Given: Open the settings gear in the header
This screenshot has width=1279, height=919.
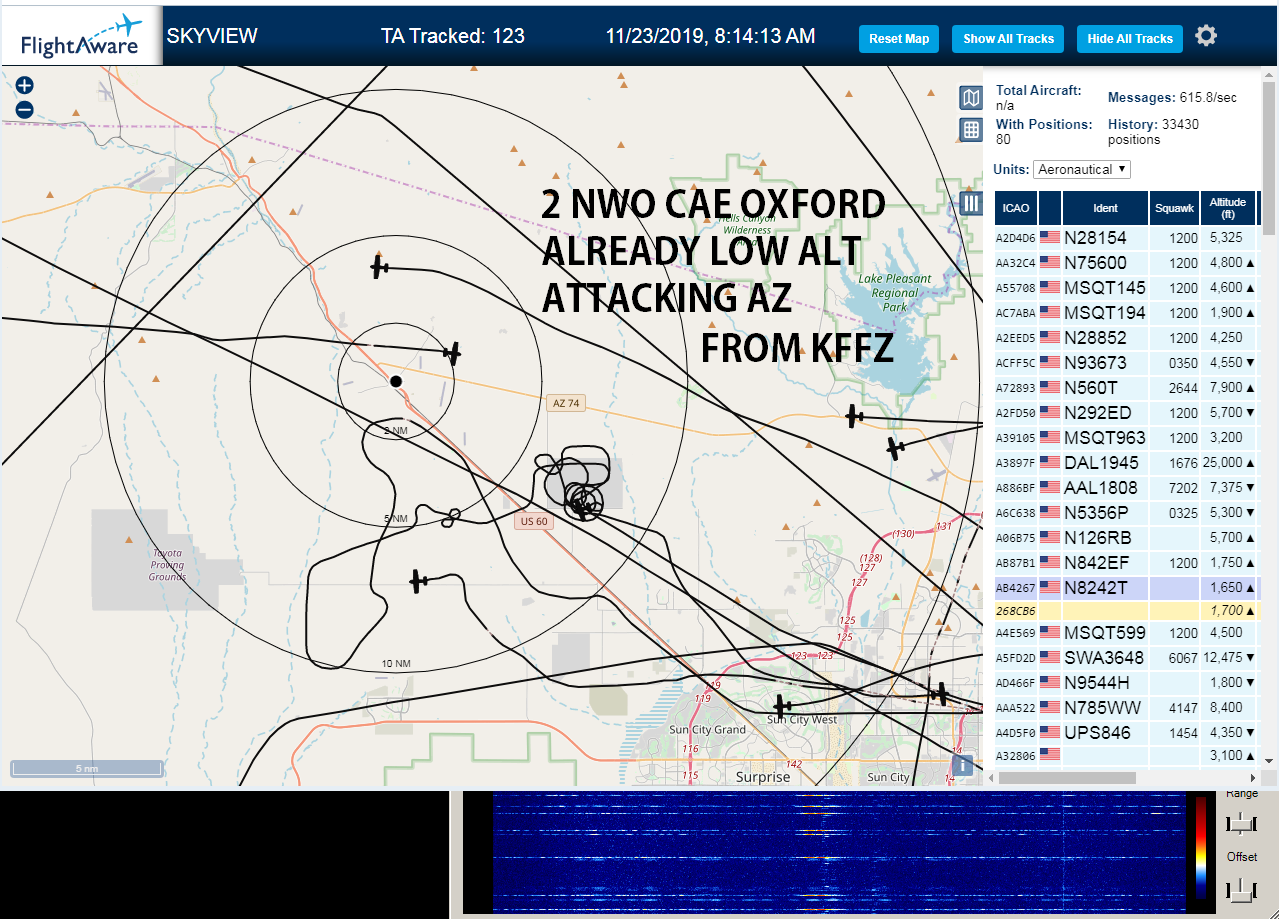Looking at the screenshot, I should point(1206,36).
